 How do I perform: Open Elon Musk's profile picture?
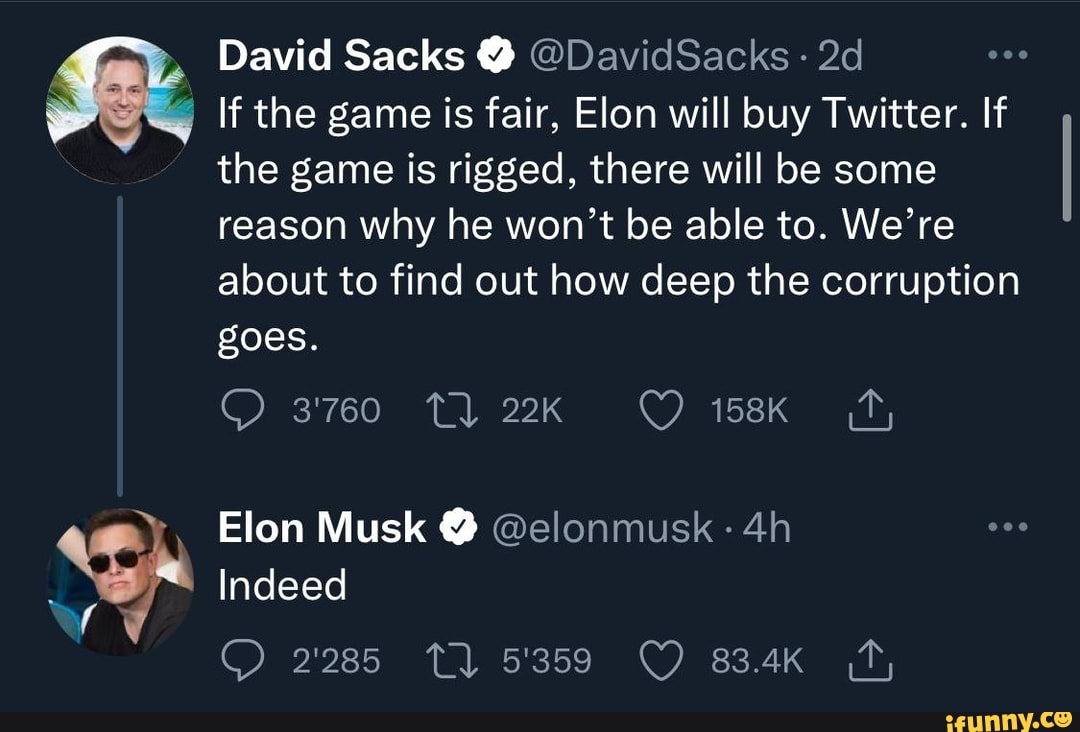pos(120,582)
